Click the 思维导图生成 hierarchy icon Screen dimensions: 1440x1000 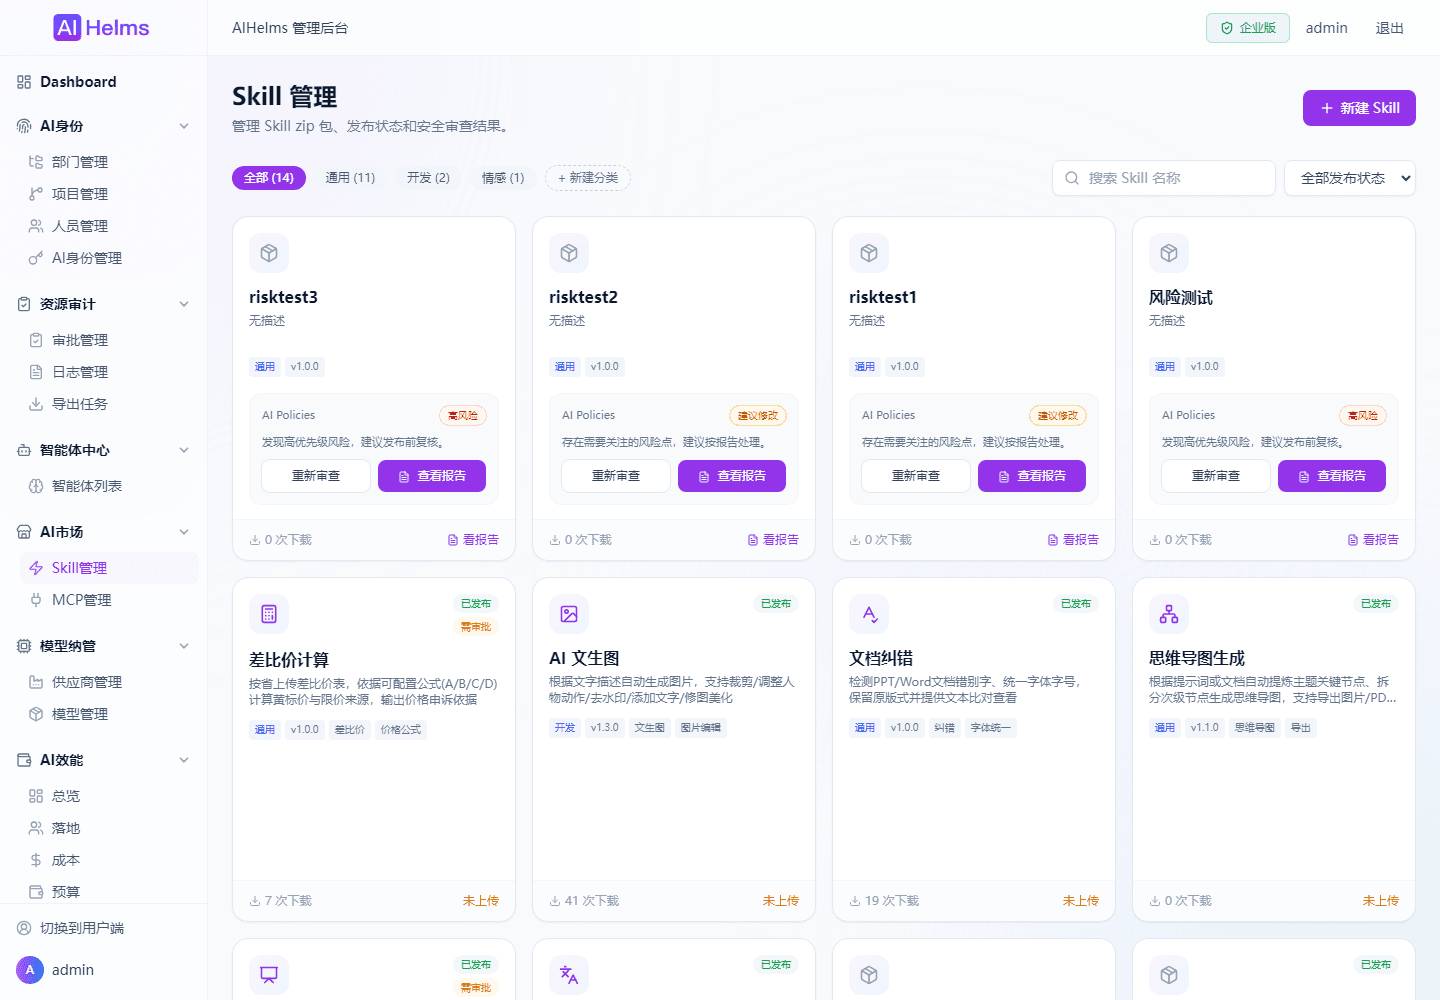pyautogui.click(x=1169, y=614)
